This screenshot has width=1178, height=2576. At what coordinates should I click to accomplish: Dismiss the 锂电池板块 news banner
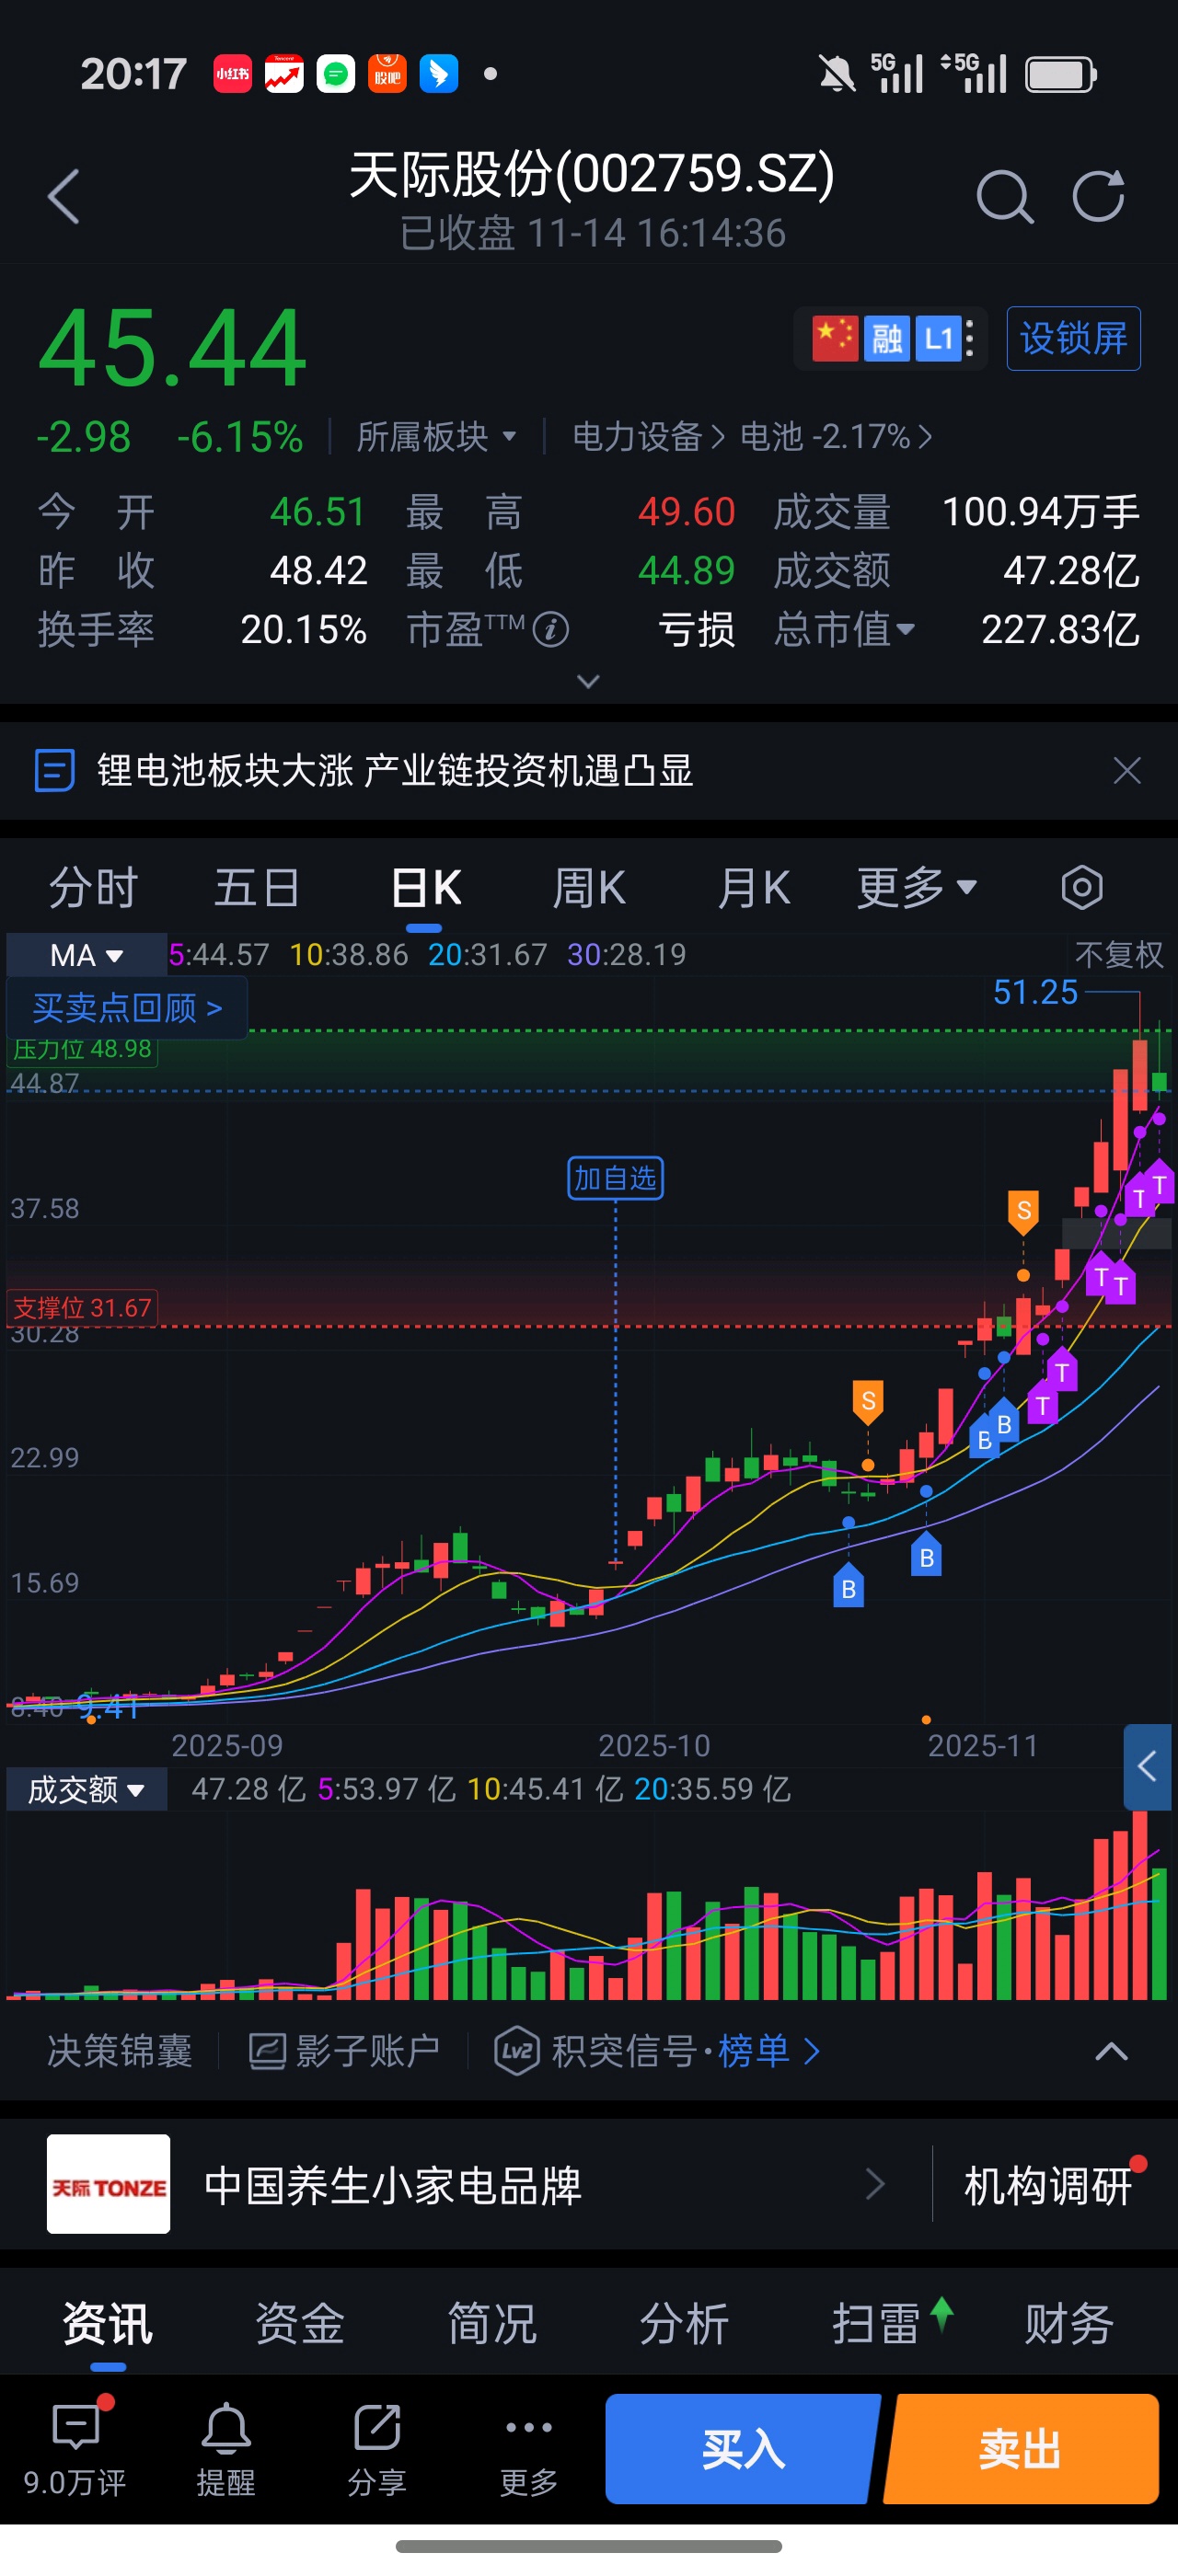tap(1127, 770)
